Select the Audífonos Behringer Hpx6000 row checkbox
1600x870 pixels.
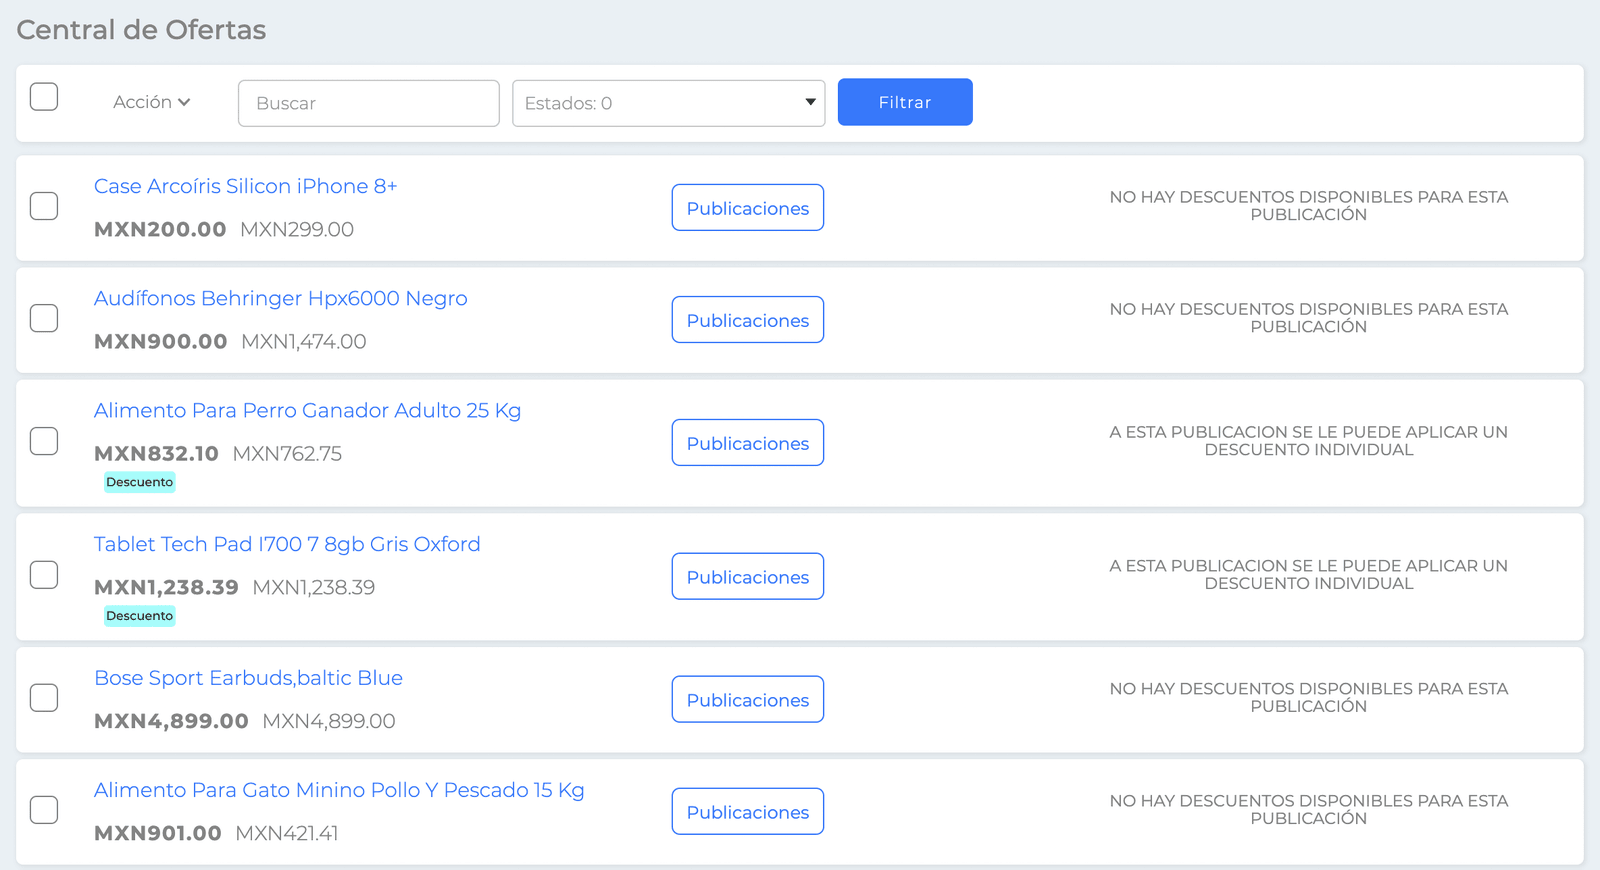pos(44,318)
